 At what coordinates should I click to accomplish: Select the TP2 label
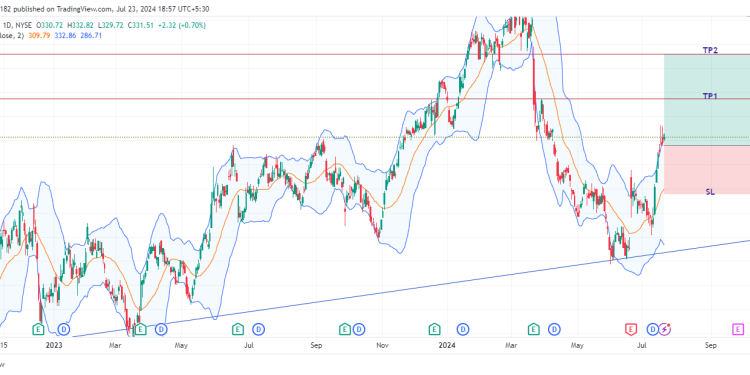[x=710, y=50]
